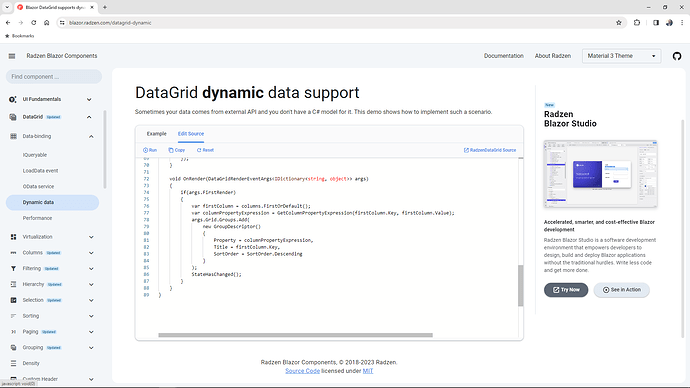Open the Chrome profile avatar
The image size is (690, 388).
pyautogui.click(x=669, y=23)
